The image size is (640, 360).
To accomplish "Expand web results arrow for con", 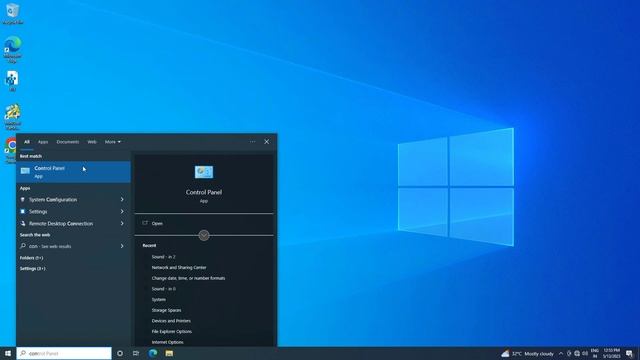I will (122, 246).
